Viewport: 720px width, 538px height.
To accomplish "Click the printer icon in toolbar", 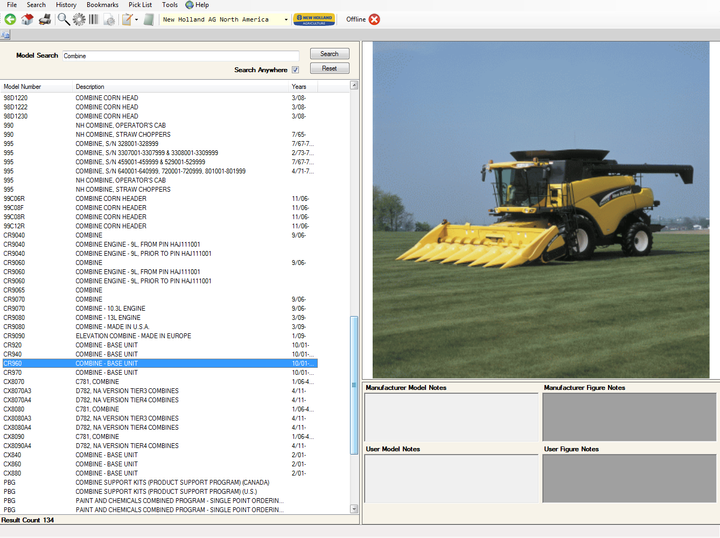I will point(45,19).
